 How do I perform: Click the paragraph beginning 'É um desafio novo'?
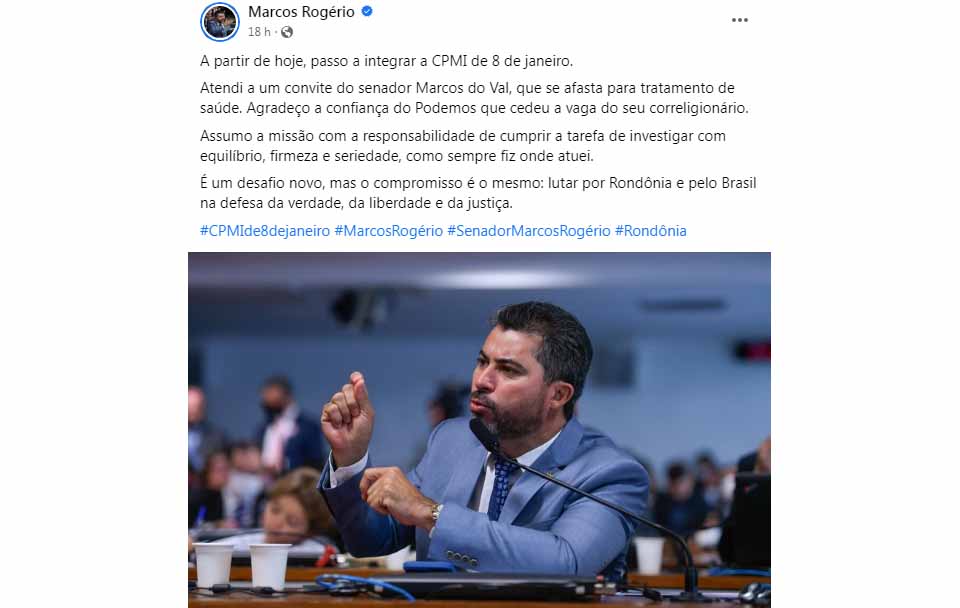point(478,193)
